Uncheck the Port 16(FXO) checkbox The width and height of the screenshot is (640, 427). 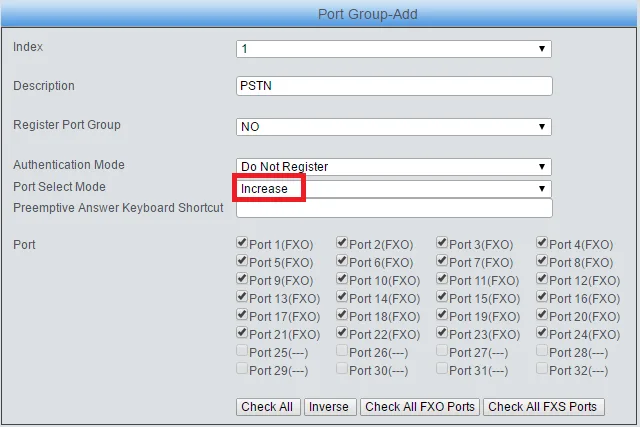[x=542, y=298]
